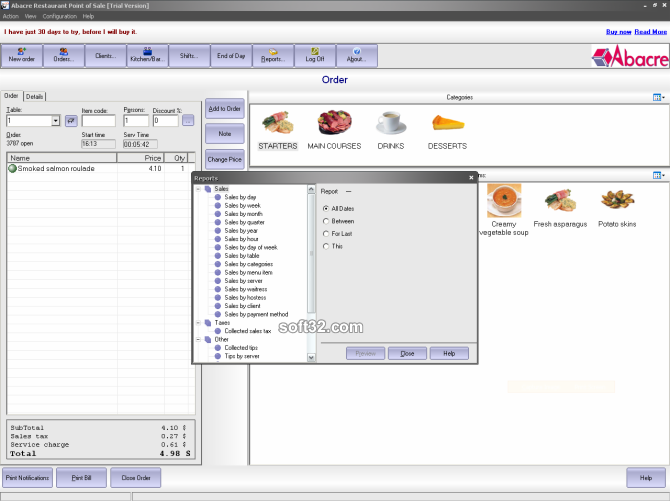The image size is (670, 501).
Task: Select the Collected tips report
Action: pos(241,348)
